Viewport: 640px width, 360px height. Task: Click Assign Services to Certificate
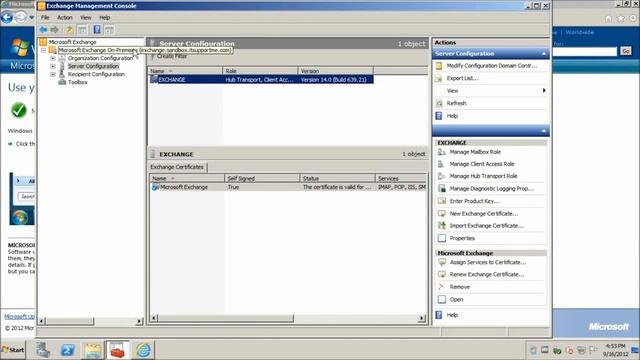click(488, 262)
